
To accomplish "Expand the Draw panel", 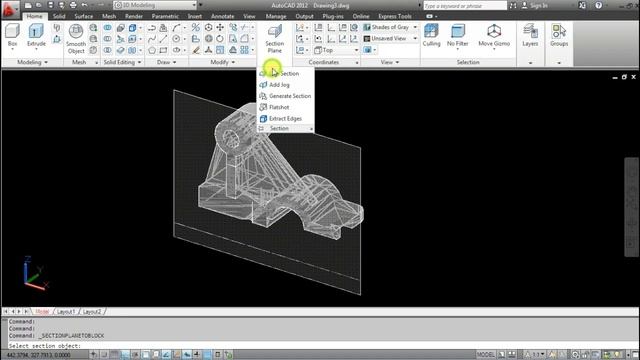I will pyautogui.click(x=167, y=62).
